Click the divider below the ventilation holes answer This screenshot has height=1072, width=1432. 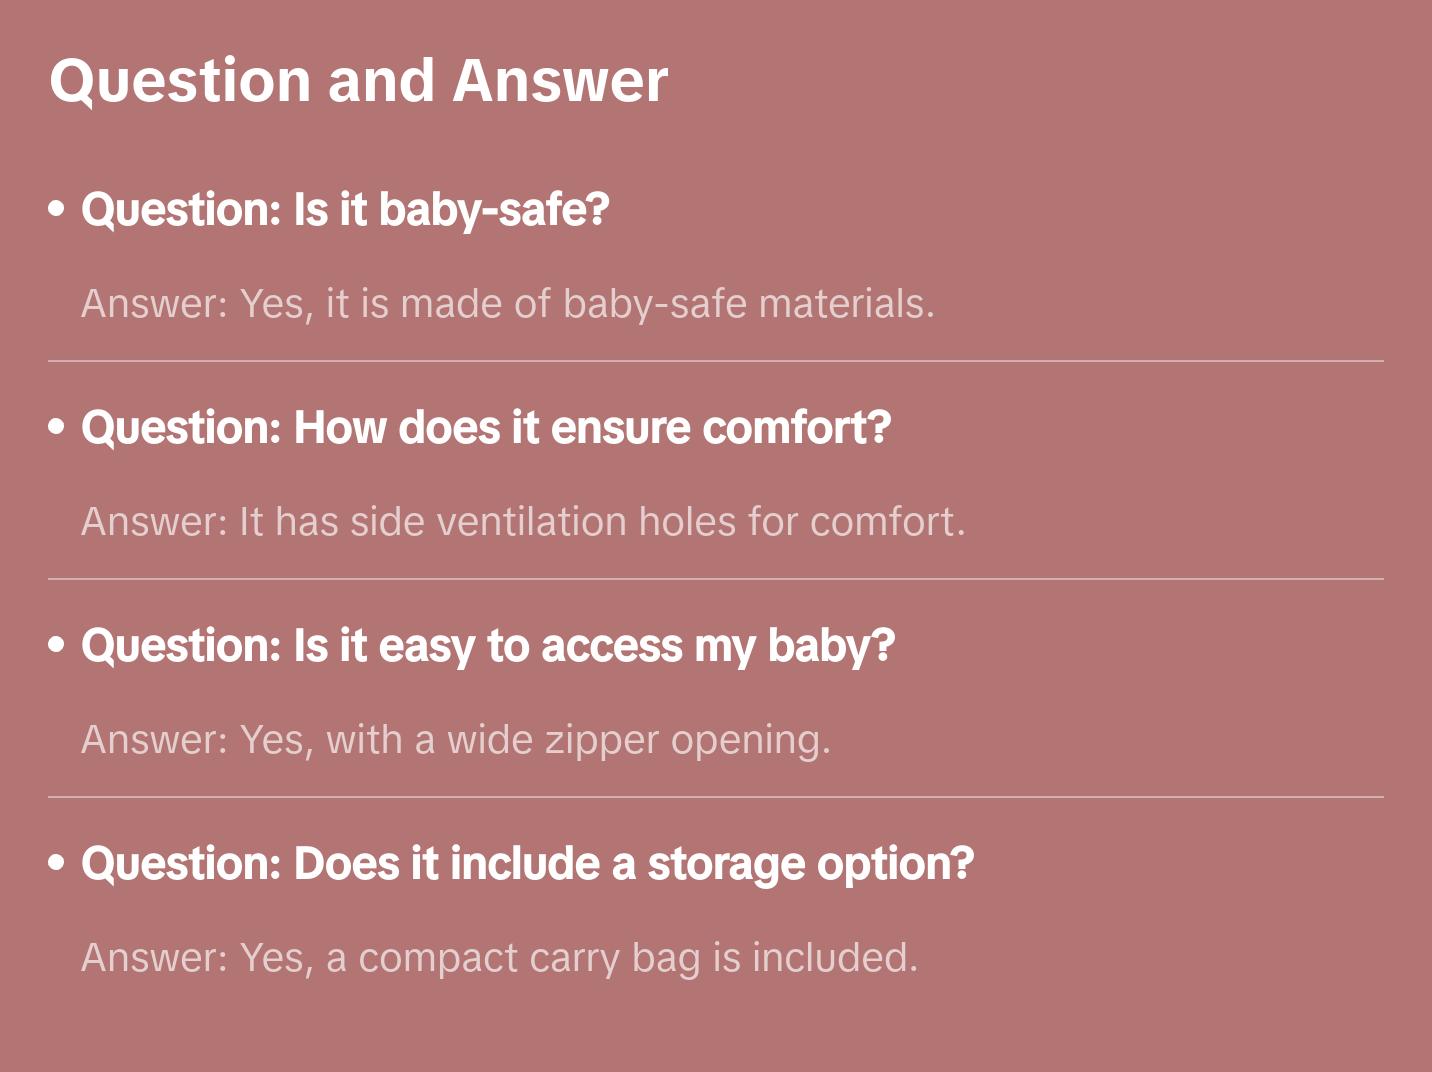[716, 579]
